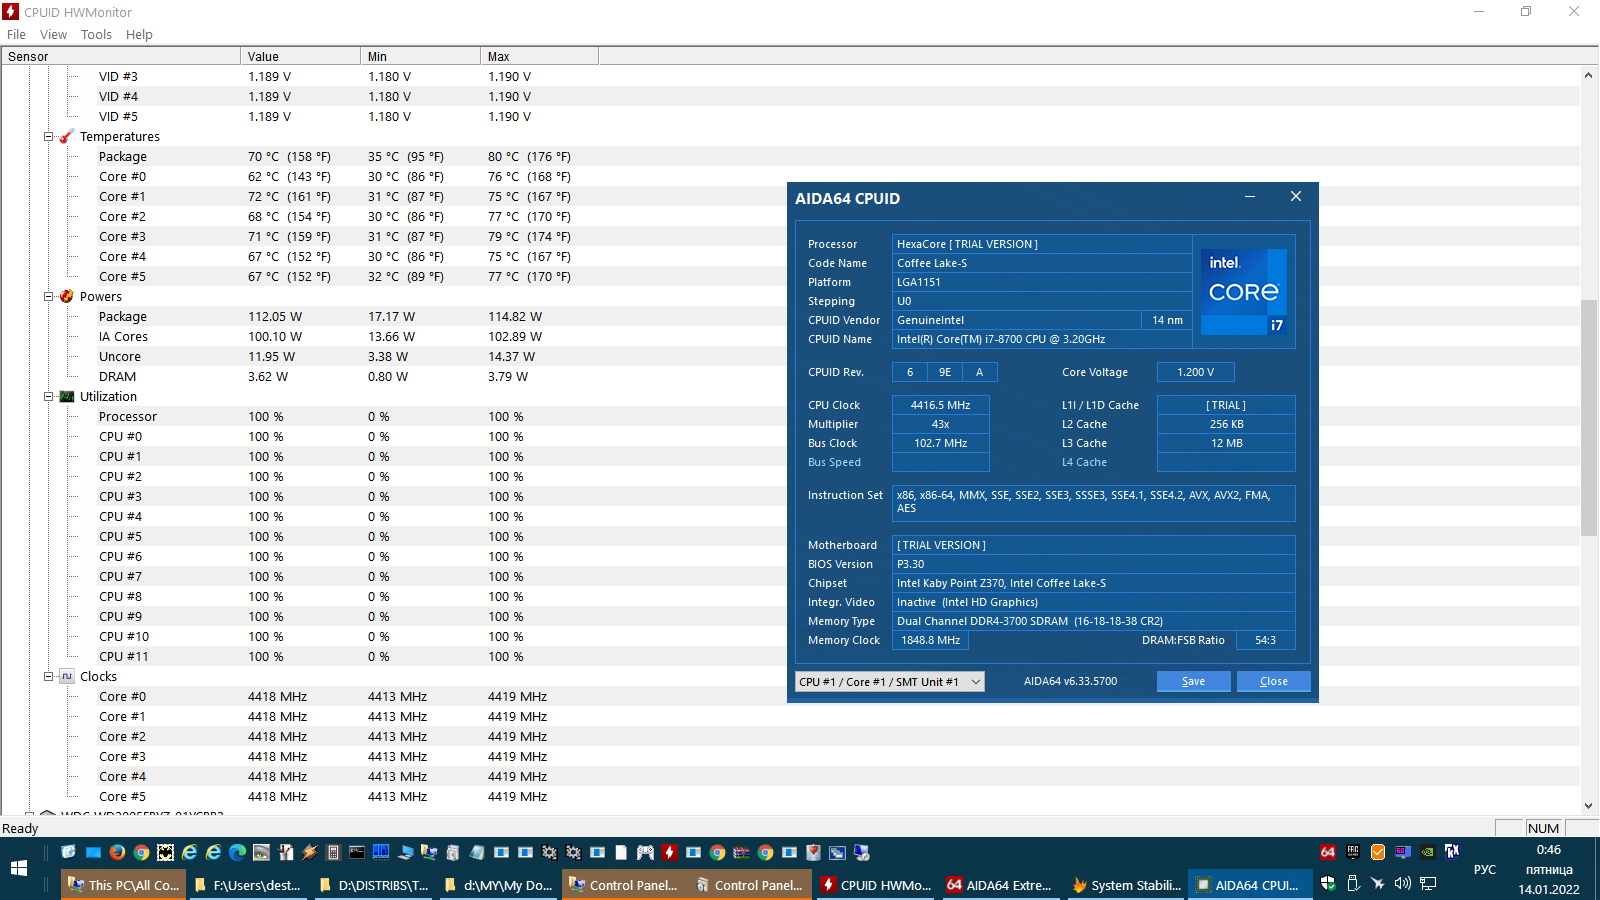Screen dimensions: 1600x900
Task: Select the Package temperature row
Action: (790, 157)
